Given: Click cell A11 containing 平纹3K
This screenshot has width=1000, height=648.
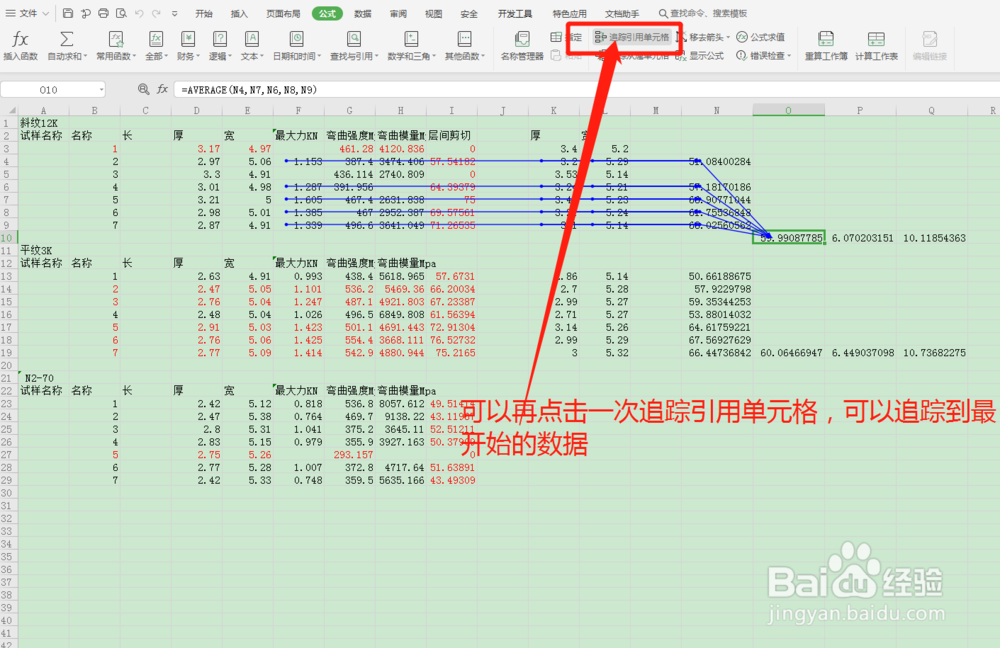Looking at the screenshot, I should pyautogui.click(x=43, y=251).
